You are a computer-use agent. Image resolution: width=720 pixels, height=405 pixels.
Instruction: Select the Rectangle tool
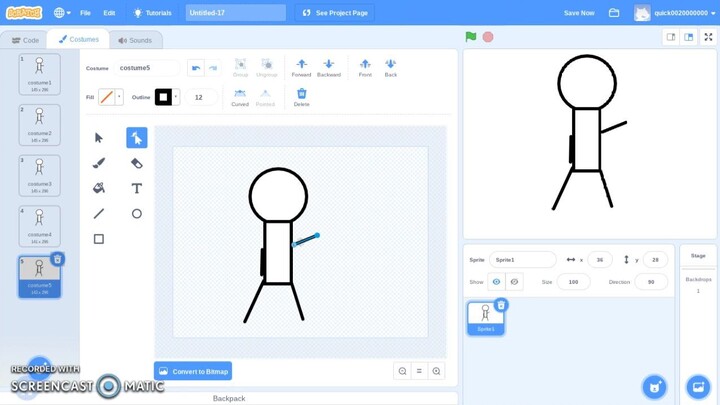99,239
